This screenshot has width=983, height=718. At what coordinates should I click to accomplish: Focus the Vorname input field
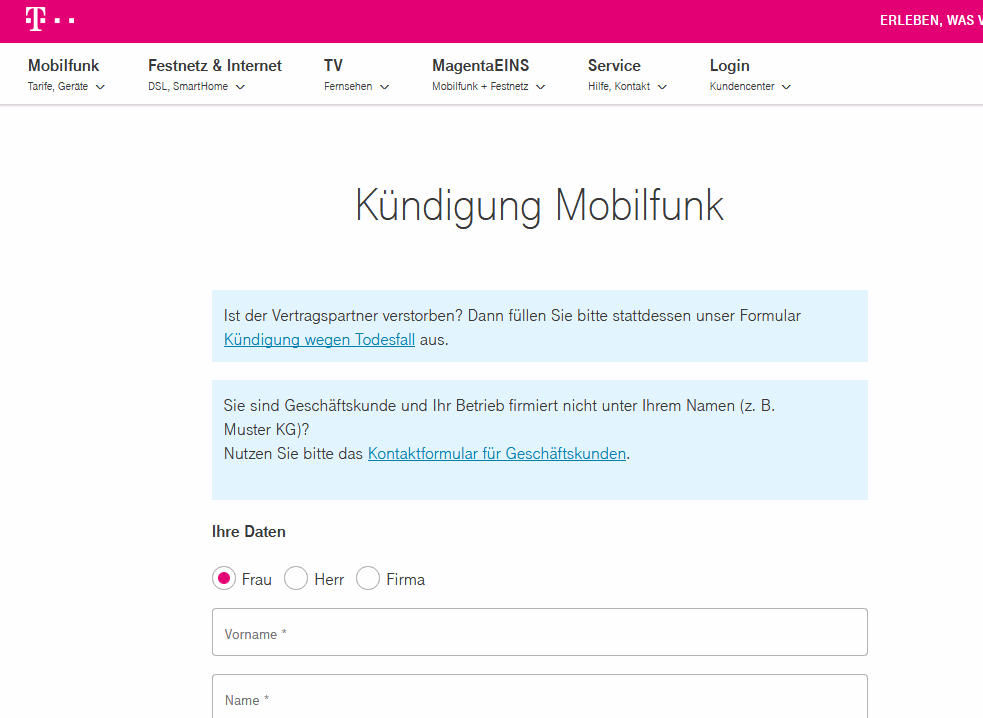click(x=540, y=632)
